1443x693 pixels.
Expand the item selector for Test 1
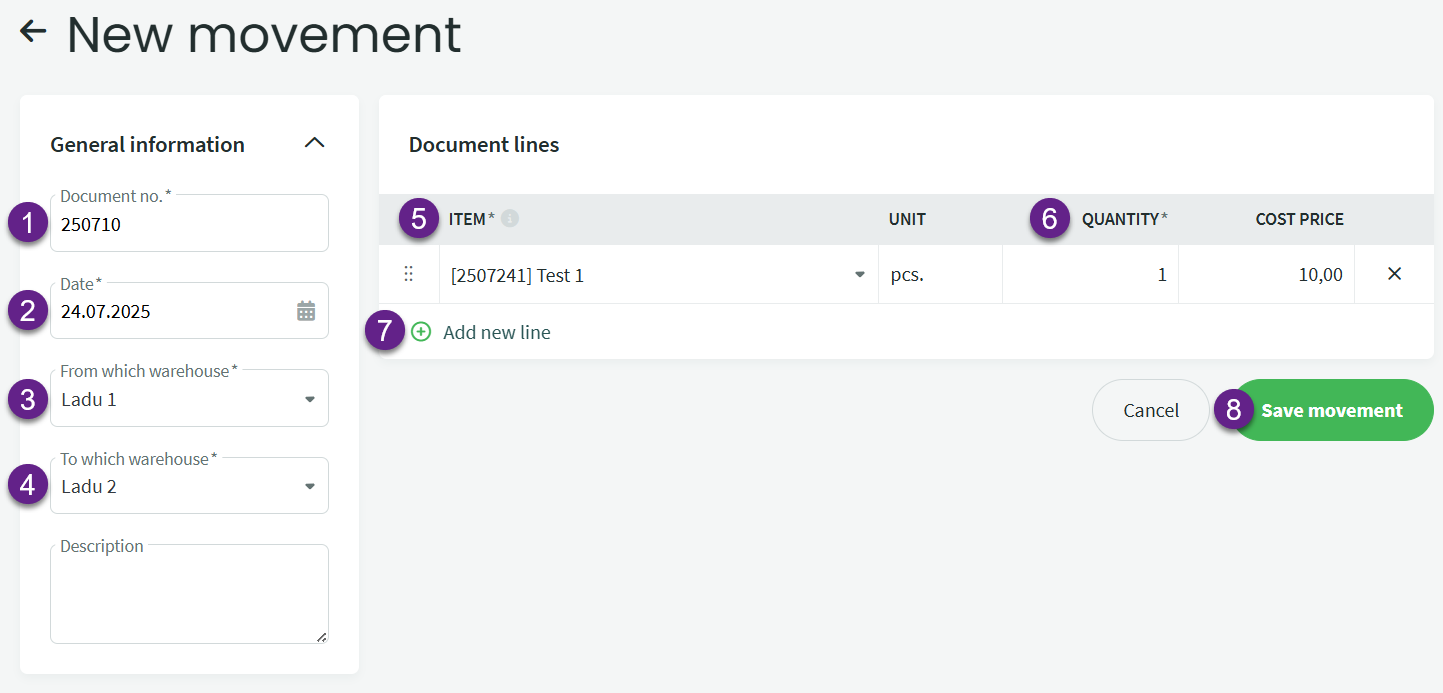pyautogui.click(x=859, y=275)
